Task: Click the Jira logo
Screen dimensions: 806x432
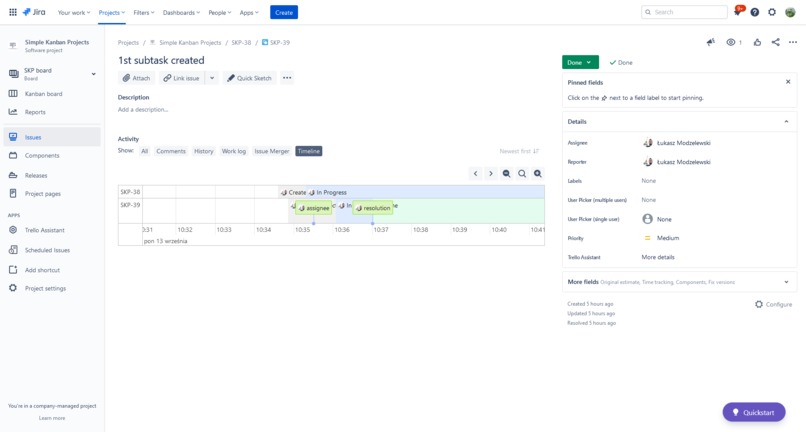Action: pos(34,12)
